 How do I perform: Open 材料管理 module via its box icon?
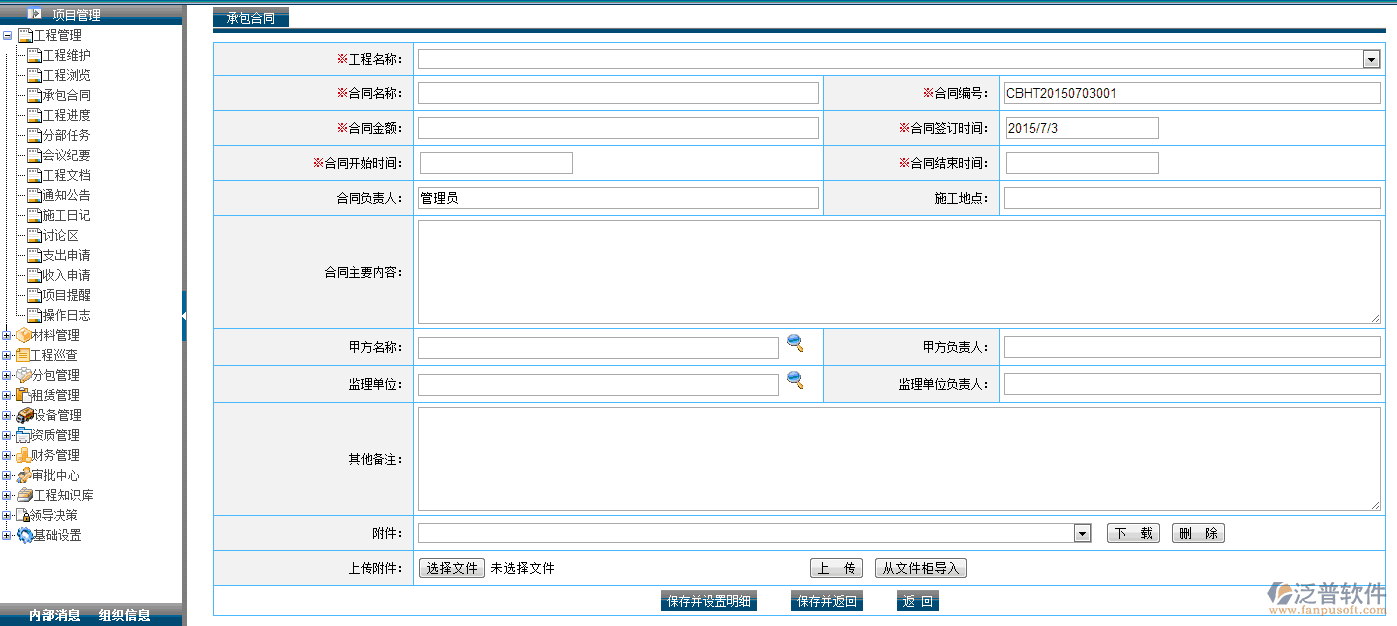[23, 335]
